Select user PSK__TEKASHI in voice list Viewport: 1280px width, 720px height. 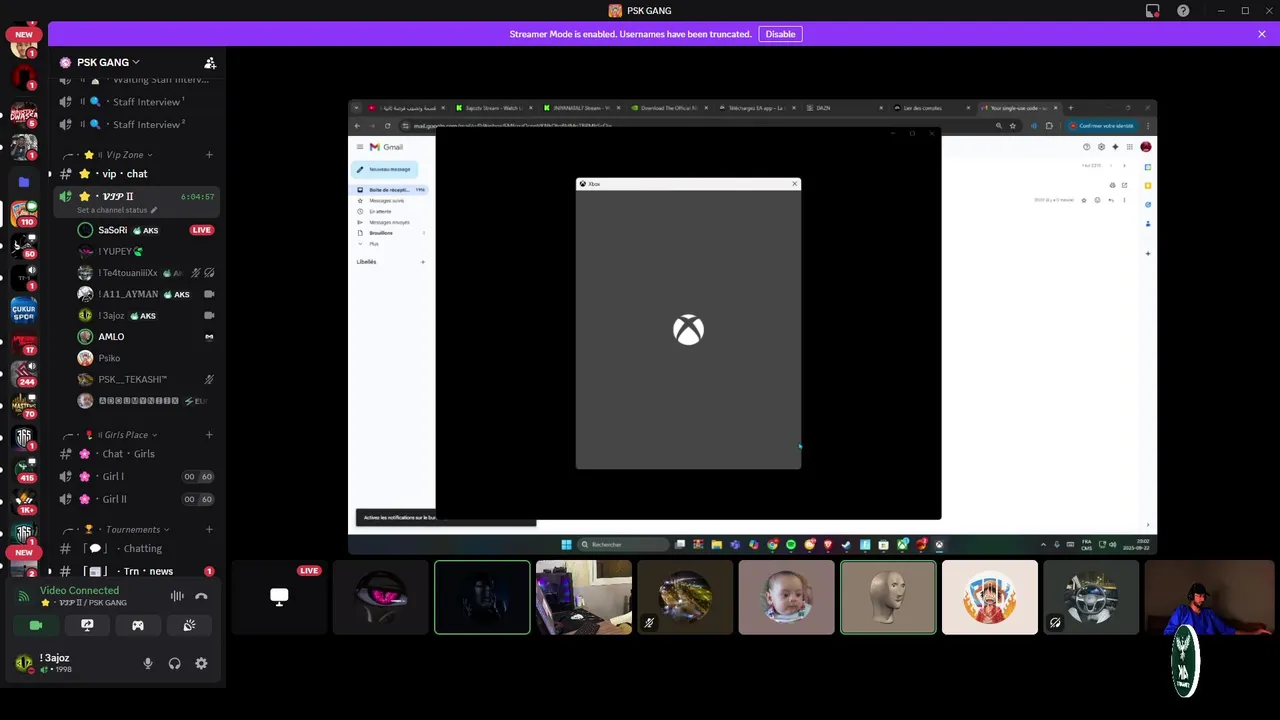pyautogui.click(x=146, y=379)
